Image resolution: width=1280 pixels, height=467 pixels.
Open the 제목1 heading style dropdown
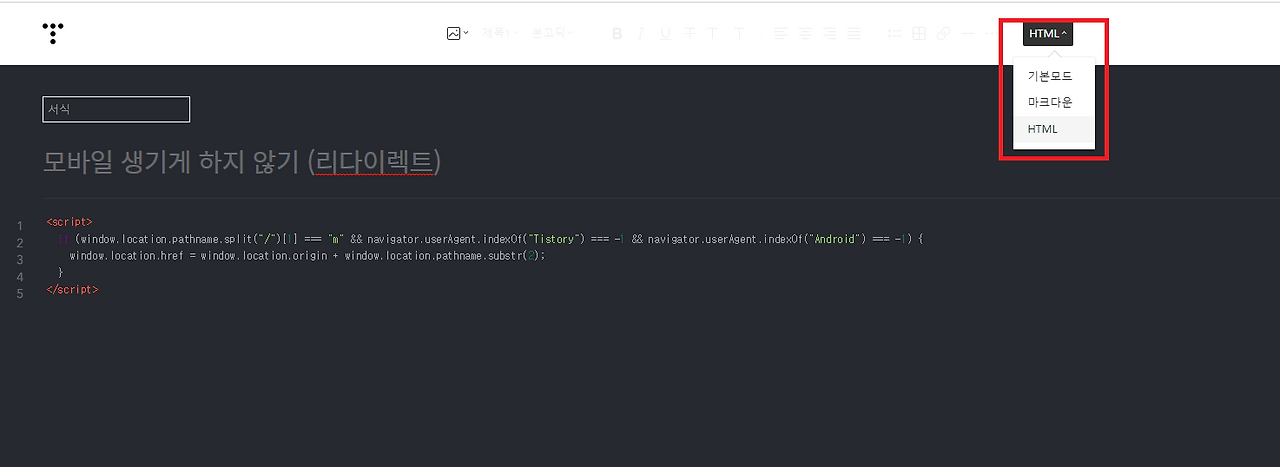[x=500, y=33]
